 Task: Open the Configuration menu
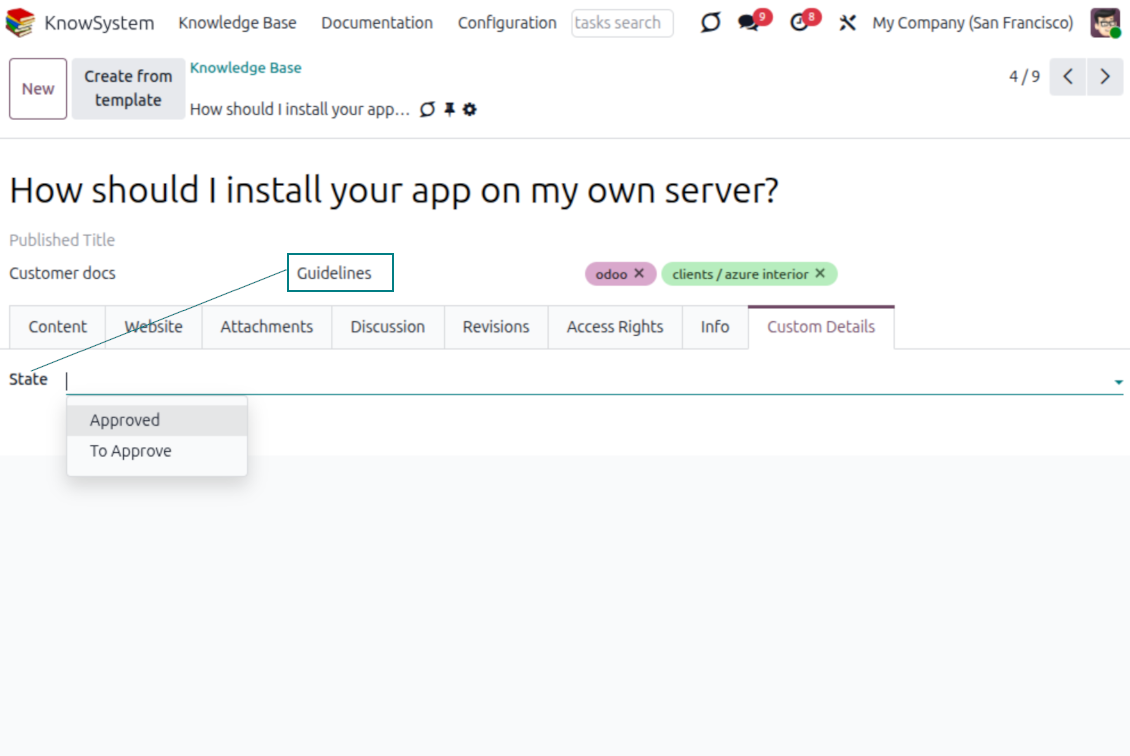(x=507, y=23)
